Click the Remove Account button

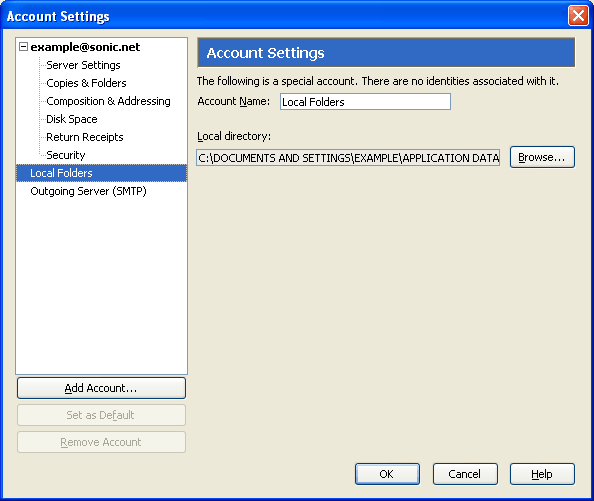[x=102, y=442]
